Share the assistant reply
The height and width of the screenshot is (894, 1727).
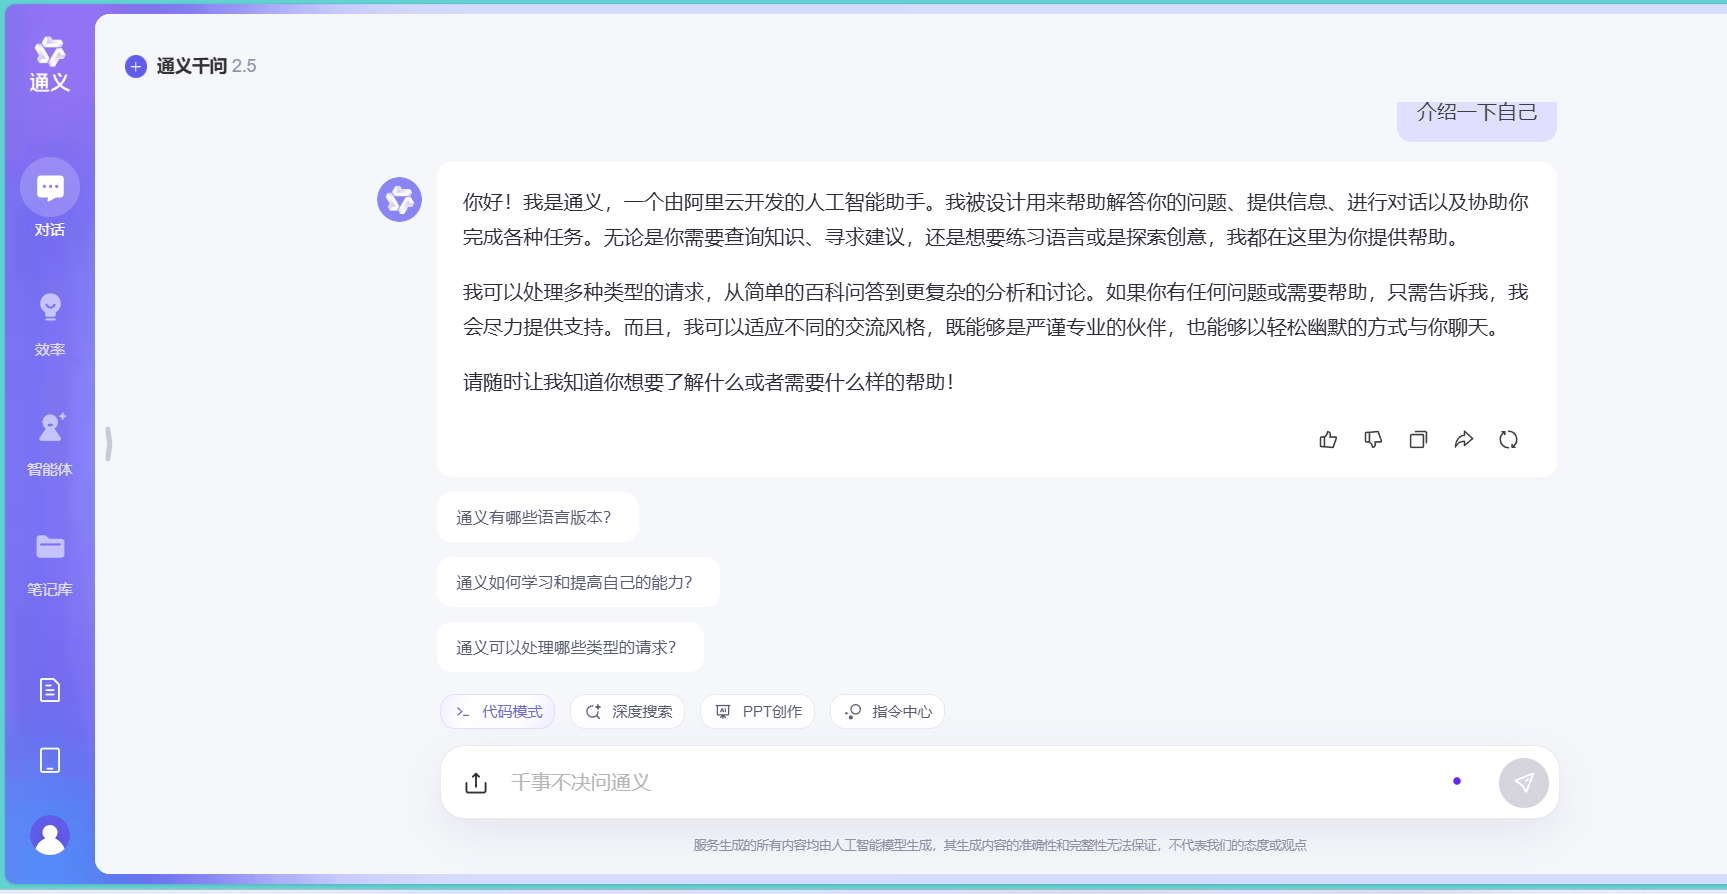click(x=1463, y=440)
